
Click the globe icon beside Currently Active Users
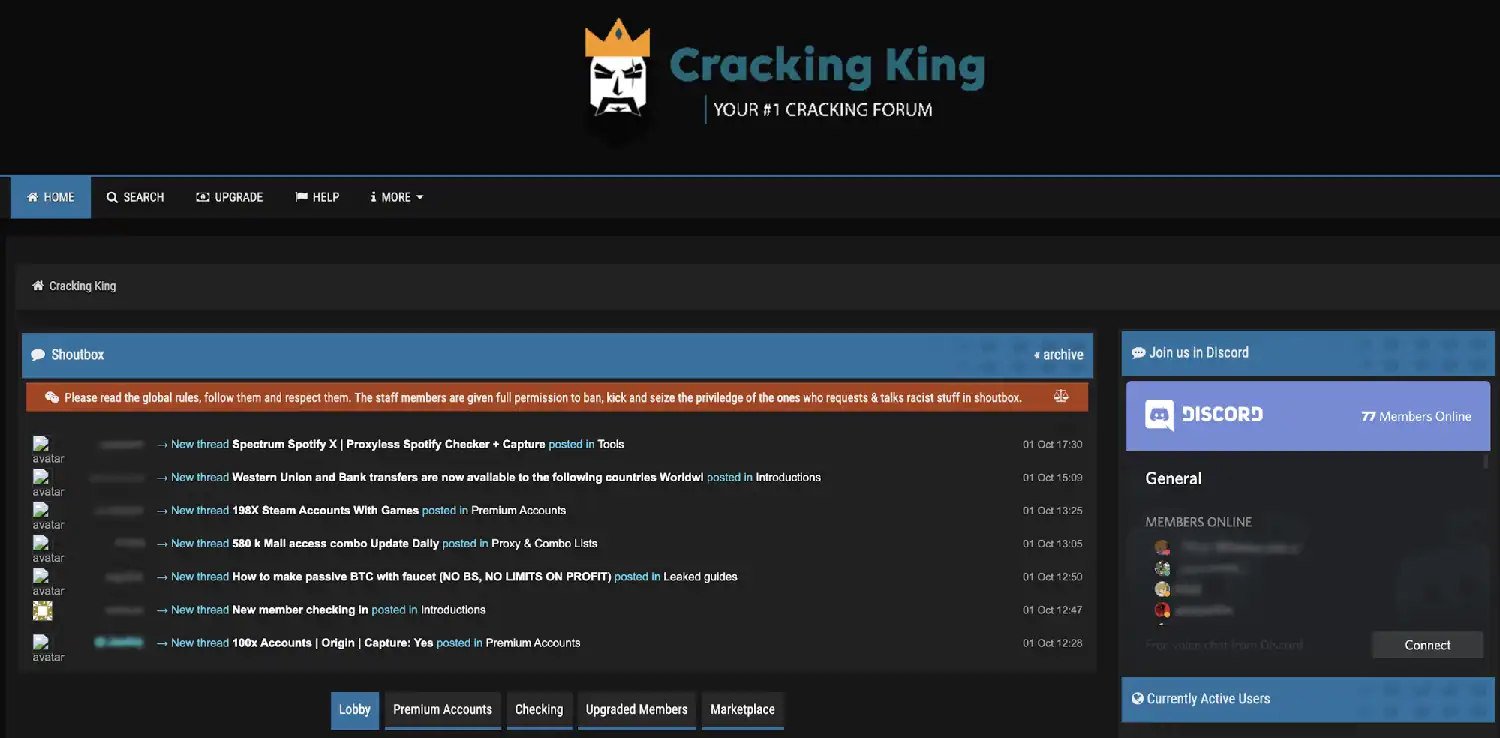click(1137, 698)
